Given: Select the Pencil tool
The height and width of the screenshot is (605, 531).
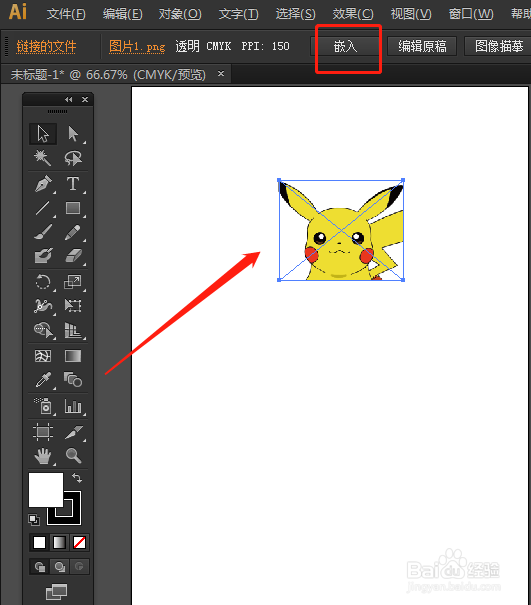Looking at the screenshot, I should pyautogui.click(x=73, y=232).
